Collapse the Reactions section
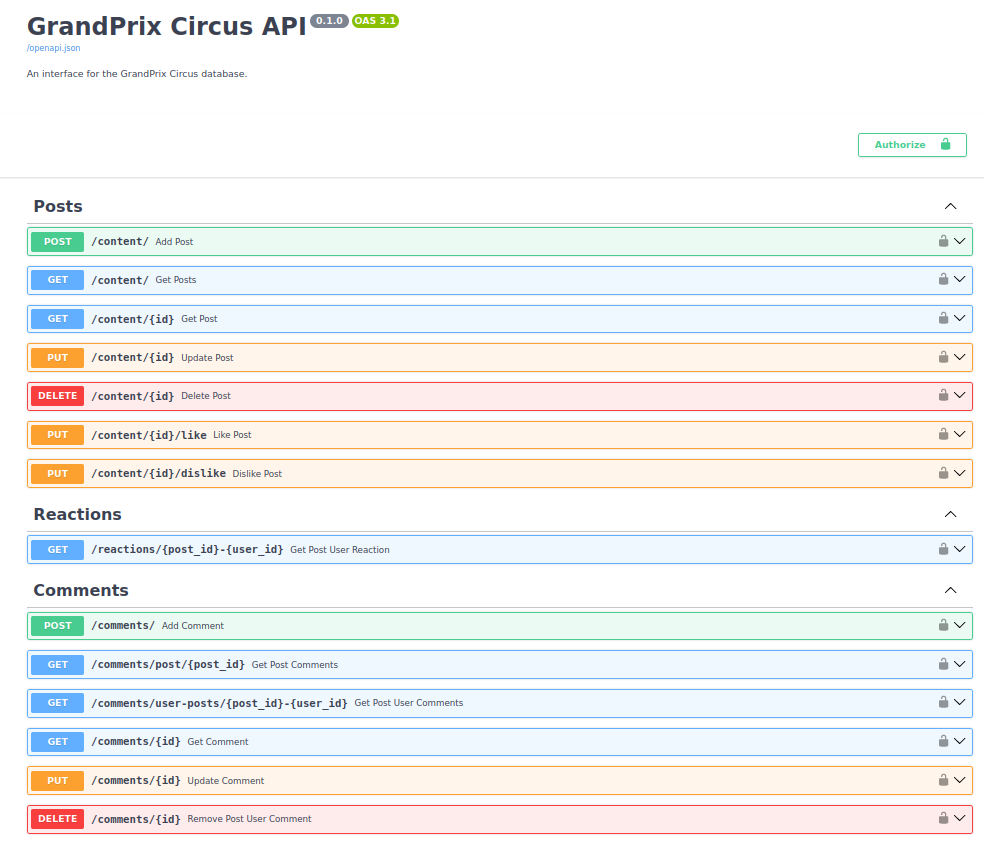984x845 pixels. click(x=950, y=514)
